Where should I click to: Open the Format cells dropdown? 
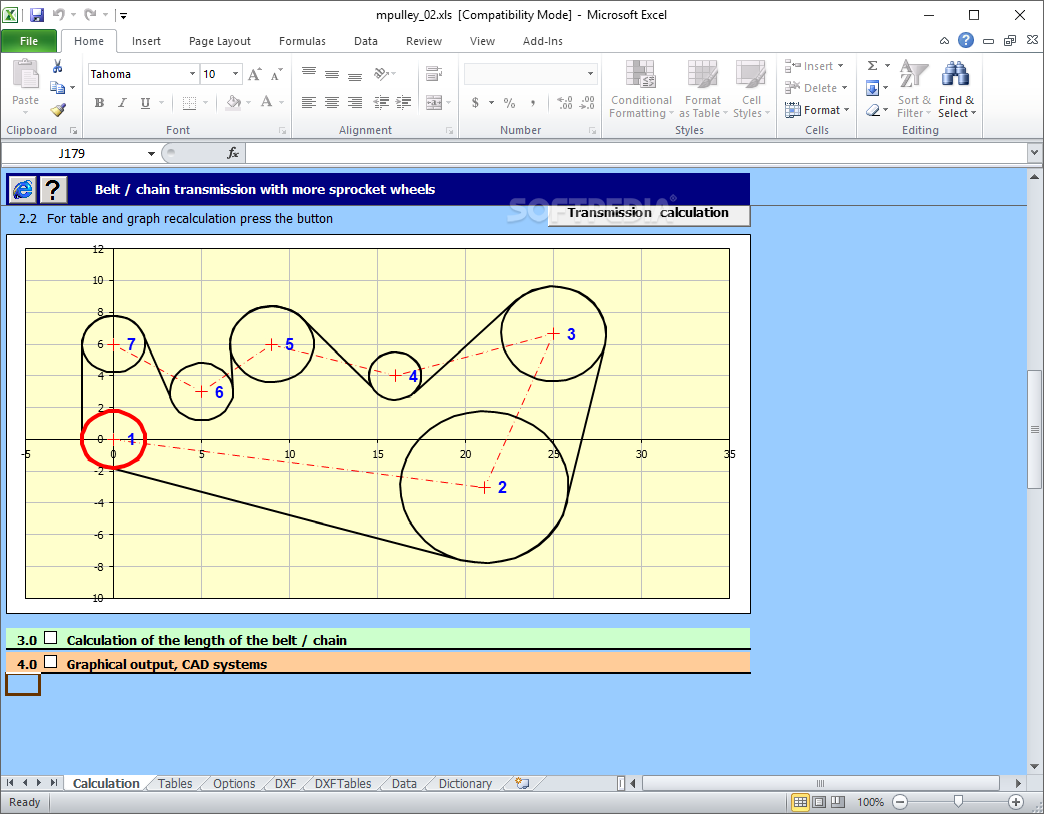[x=817, y=110]
